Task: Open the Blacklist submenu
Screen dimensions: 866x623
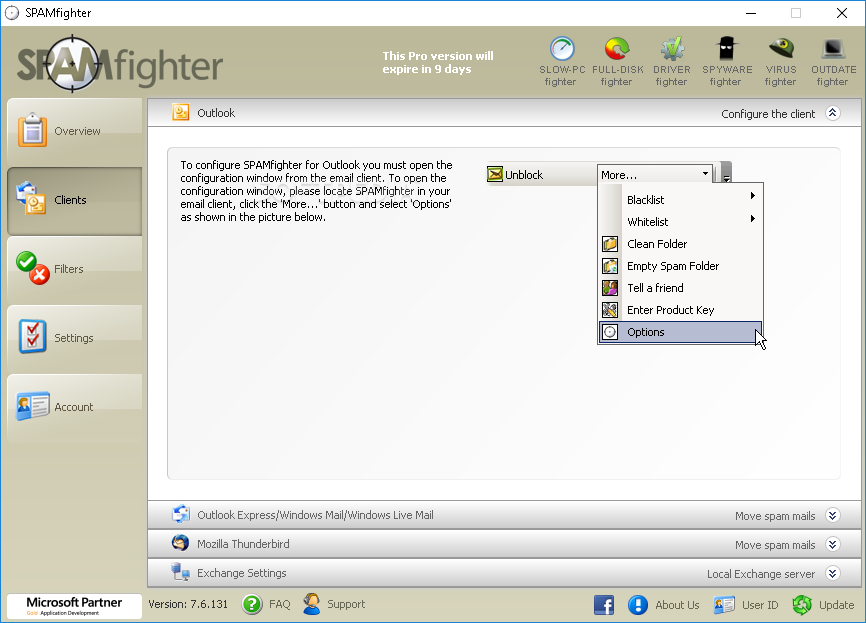Action: (680, 199)
